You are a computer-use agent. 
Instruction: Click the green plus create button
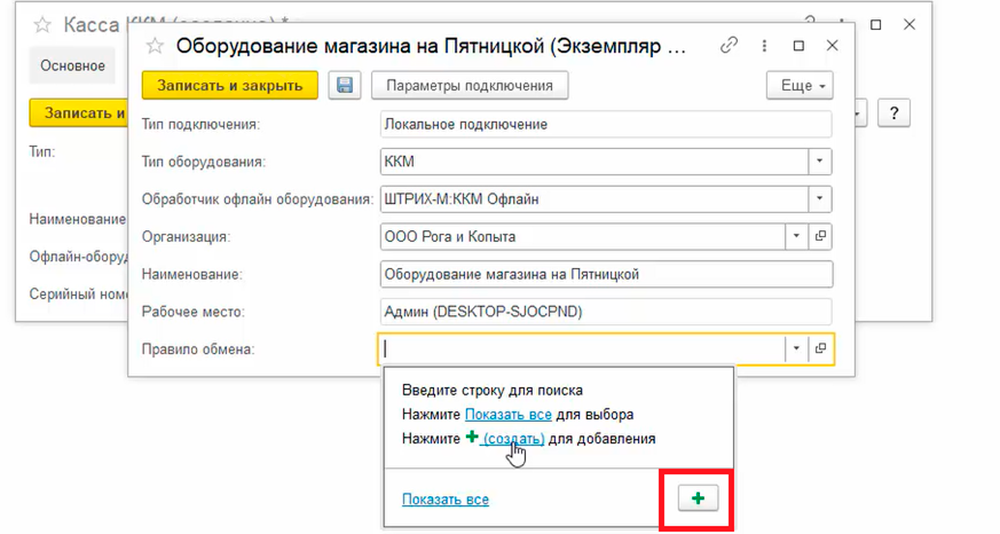[x=698, y=499]
